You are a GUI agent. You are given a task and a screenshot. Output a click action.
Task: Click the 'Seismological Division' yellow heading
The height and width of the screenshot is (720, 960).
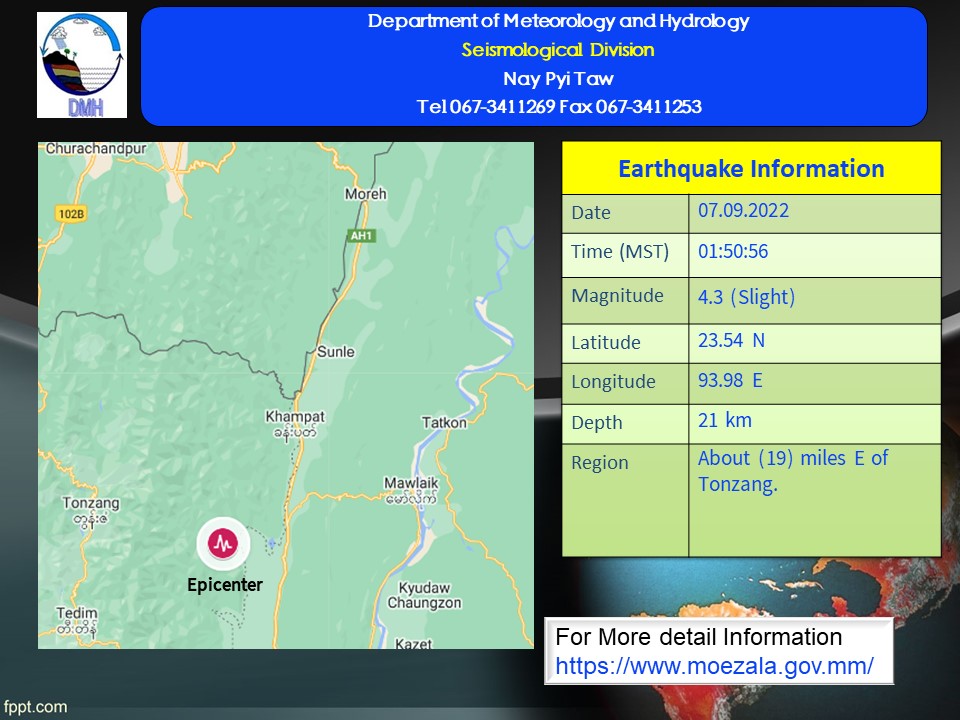558,50
